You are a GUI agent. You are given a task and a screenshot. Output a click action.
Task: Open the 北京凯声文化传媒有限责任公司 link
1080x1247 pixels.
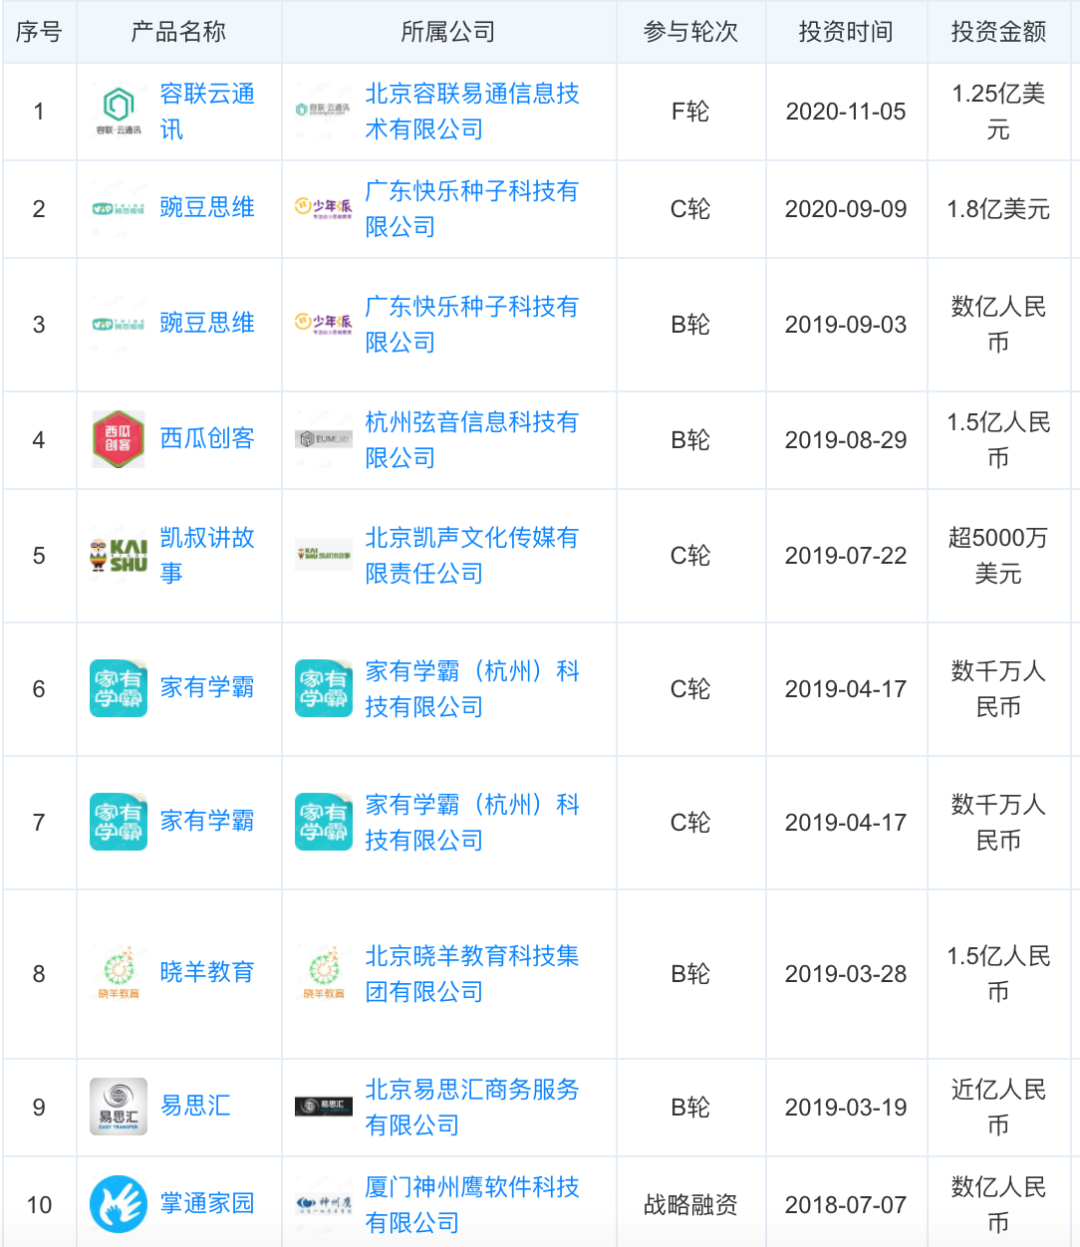(472, 555)
